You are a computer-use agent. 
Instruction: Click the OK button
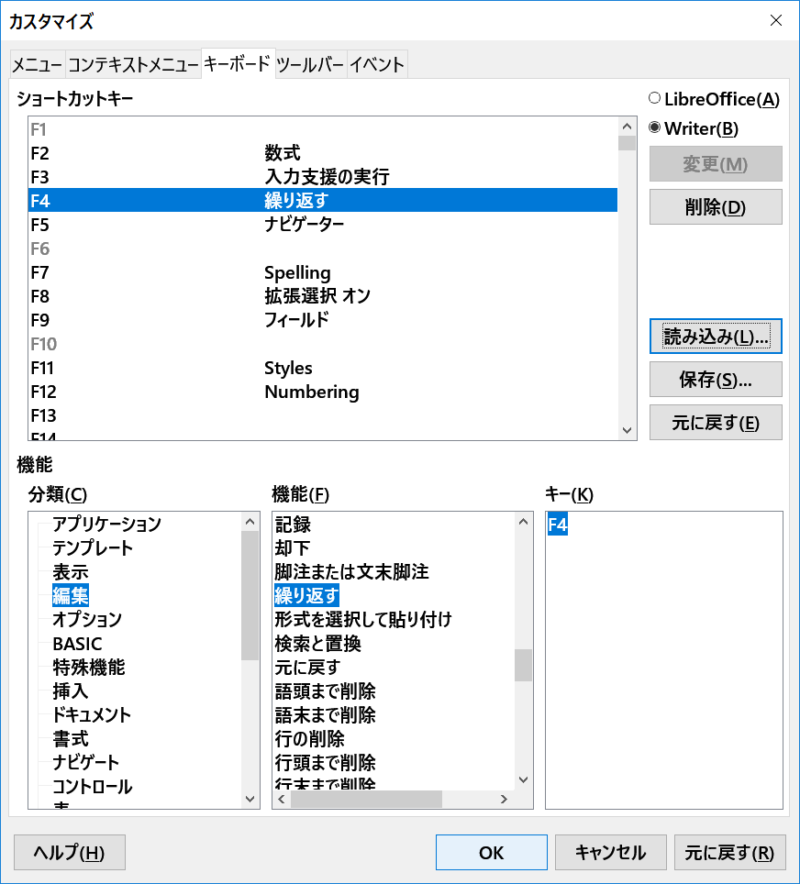(x=491, y=853)
